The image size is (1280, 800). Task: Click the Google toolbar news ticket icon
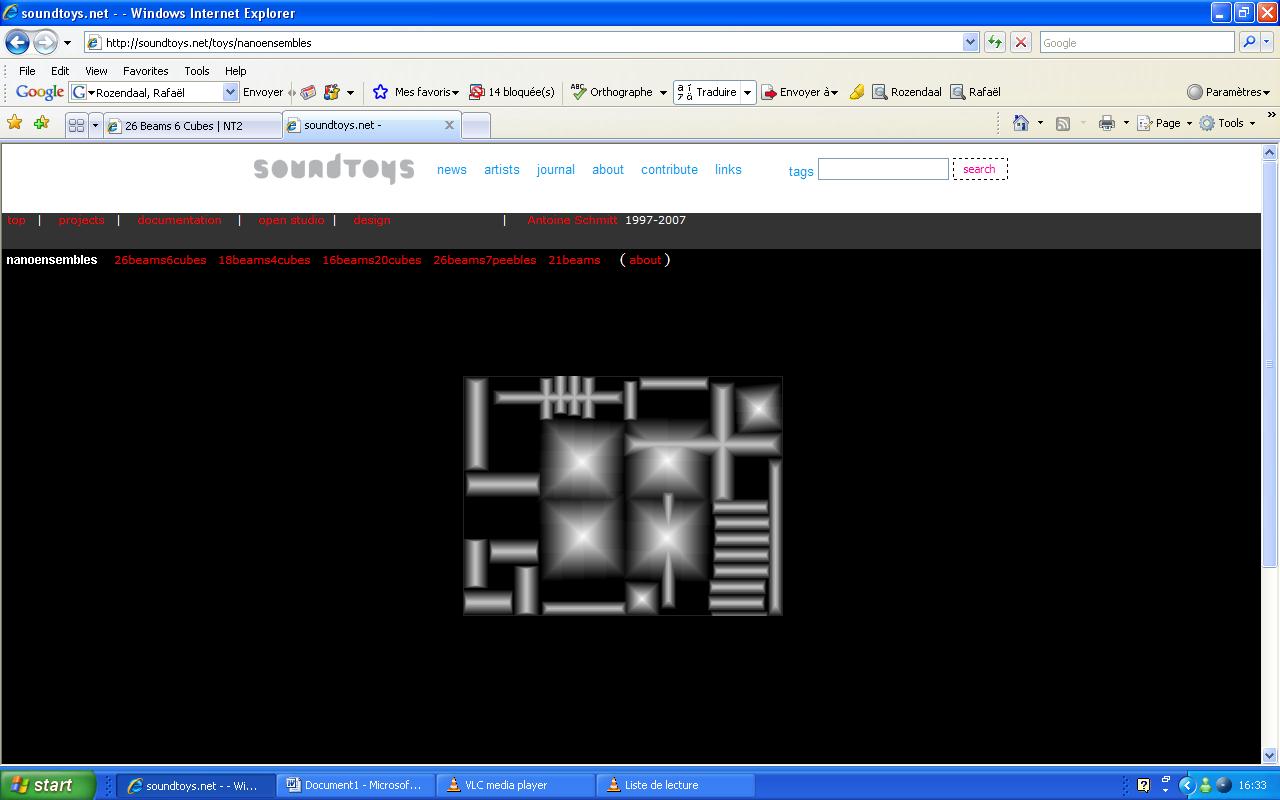pyautogui.click(x=308, y=92)
